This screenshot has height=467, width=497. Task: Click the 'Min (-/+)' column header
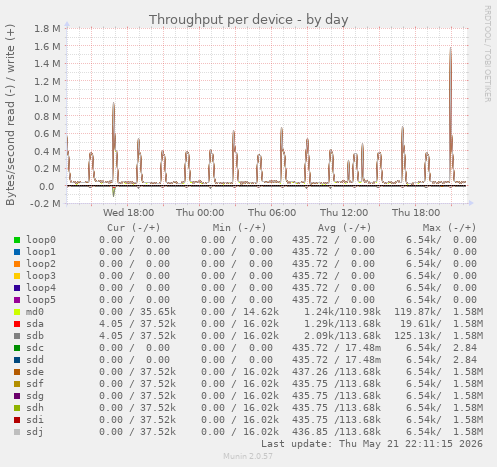(x=239, y=228)
